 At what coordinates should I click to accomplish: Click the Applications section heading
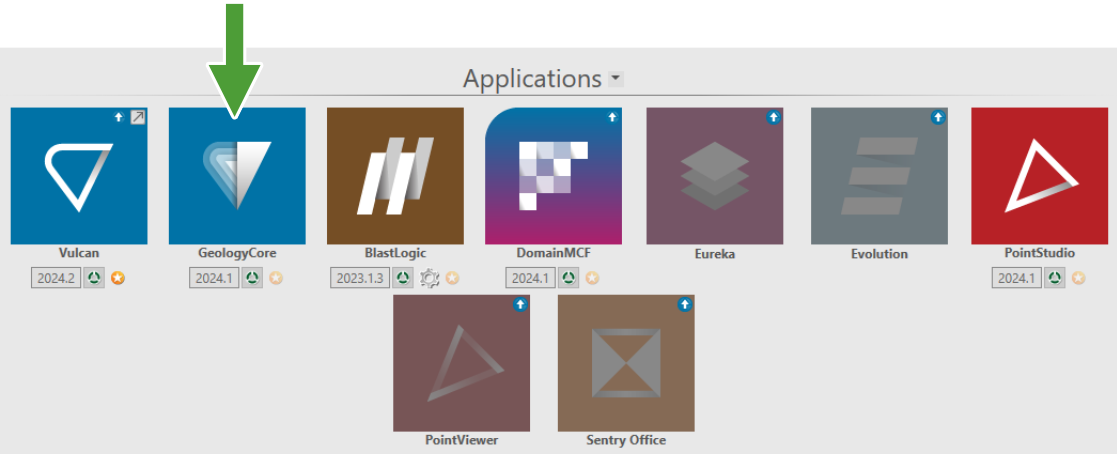532,78
